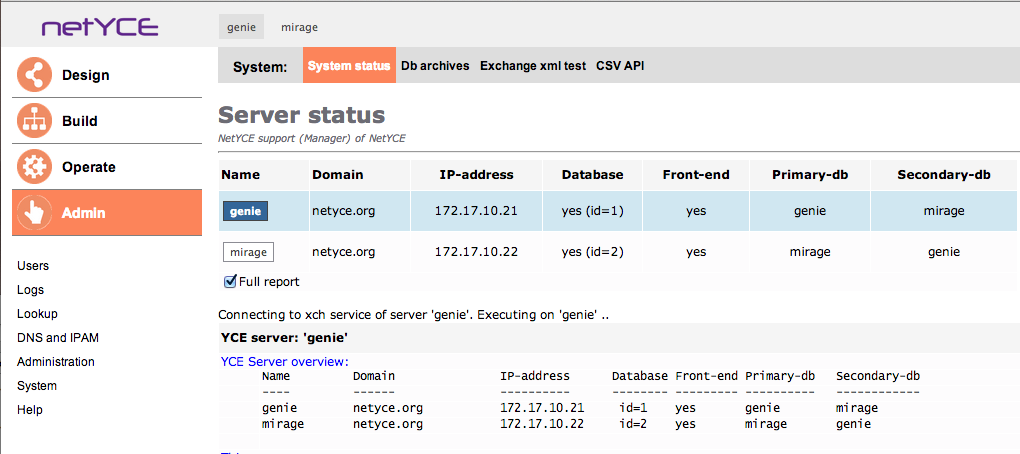
Task: Click the netYCE logo
Action: coord(100,27)
